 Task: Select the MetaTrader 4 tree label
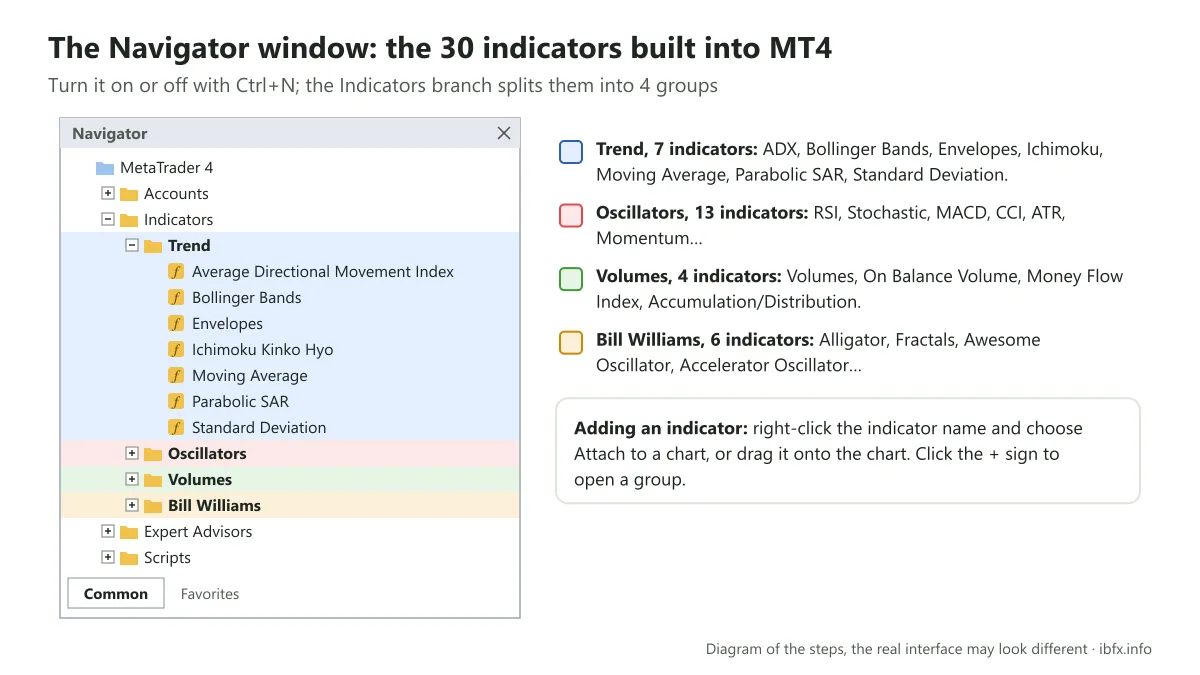pos(166,168)
